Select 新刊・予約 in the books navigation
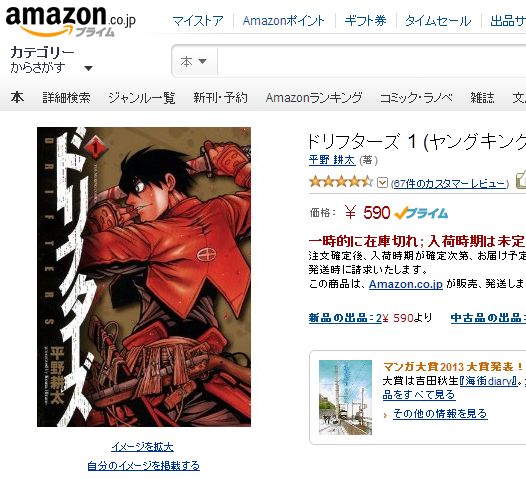The image size is (526, 479). pyautogui.click(x=220, y=98)
